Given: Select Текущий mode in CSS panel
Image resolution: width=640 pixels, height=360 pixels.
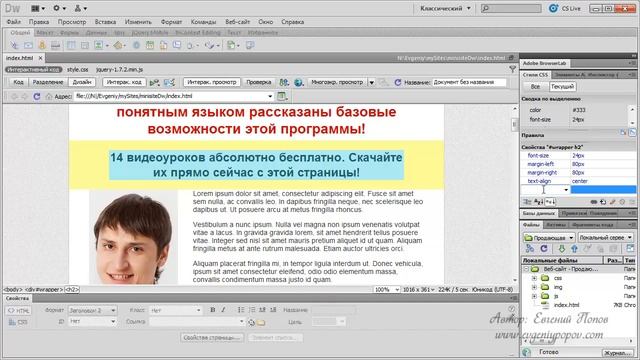Looking at the screenshot, I should 562,87.
